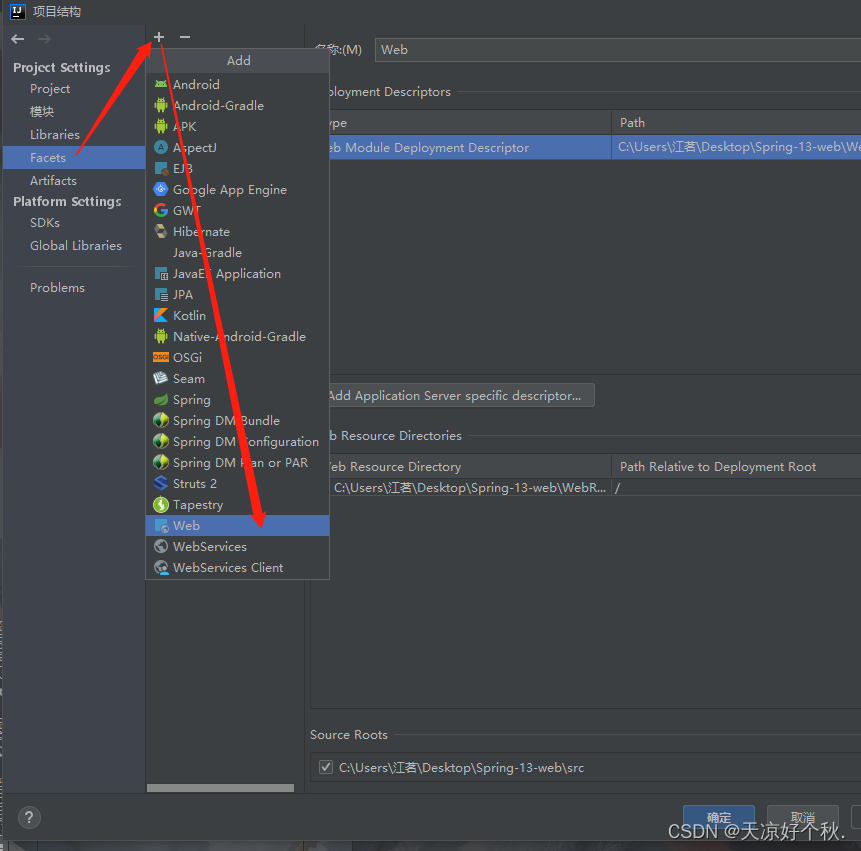The image size is (861, 851).
Task: Open the Artifacts section
Action: tap(53, 181)
